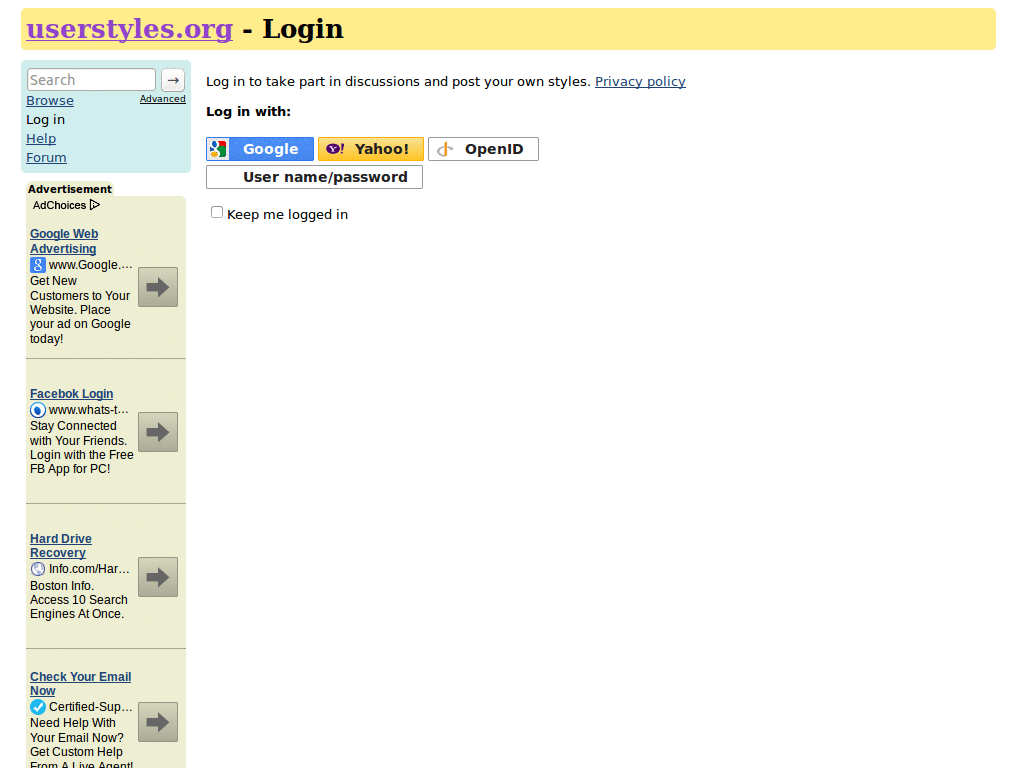Click the checkmark favicon in Email ad
The width and height of the screenshot is (1024, 768).
point(38,707)
